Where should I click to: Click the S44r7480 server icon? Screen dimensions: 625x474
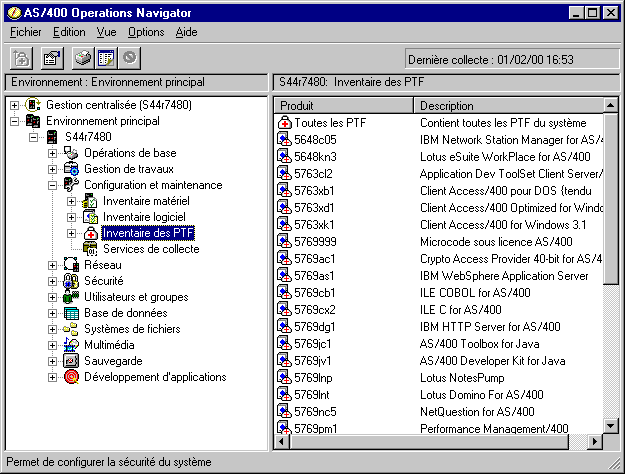click(52, 137)
